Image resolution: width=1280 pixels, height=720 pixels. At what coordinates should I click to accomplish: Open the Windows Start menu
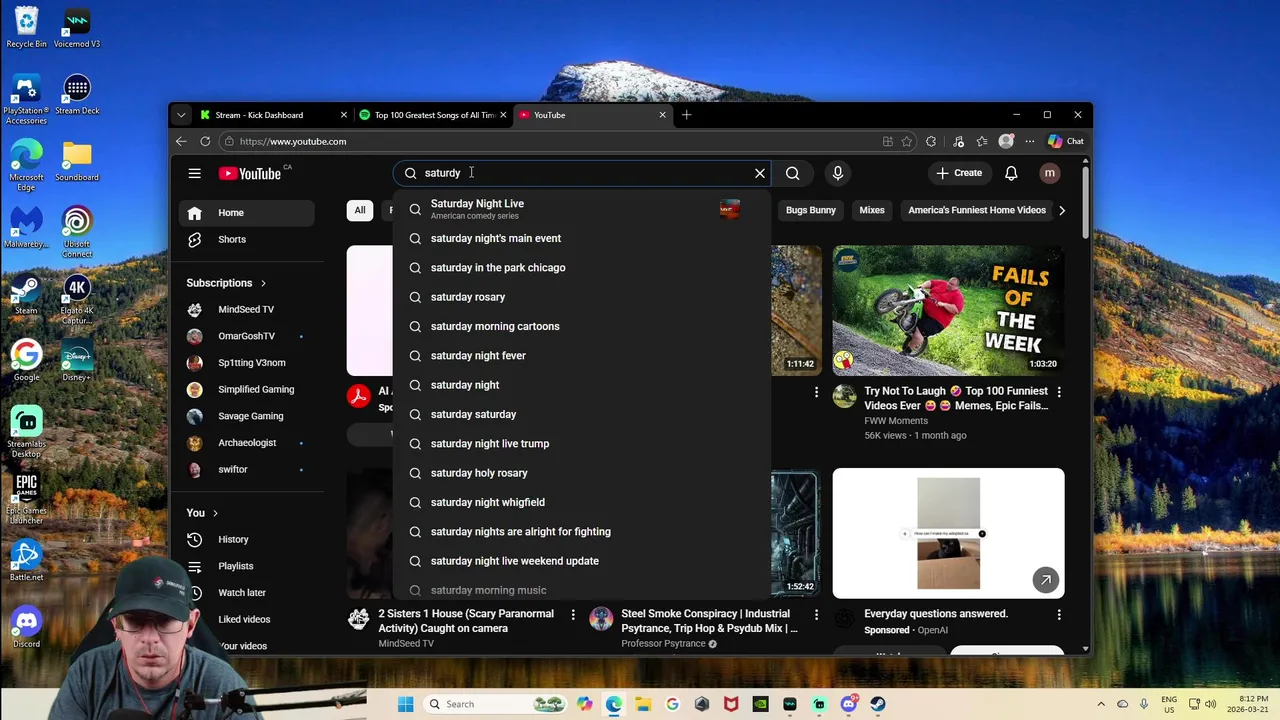[x=405, y=704]
